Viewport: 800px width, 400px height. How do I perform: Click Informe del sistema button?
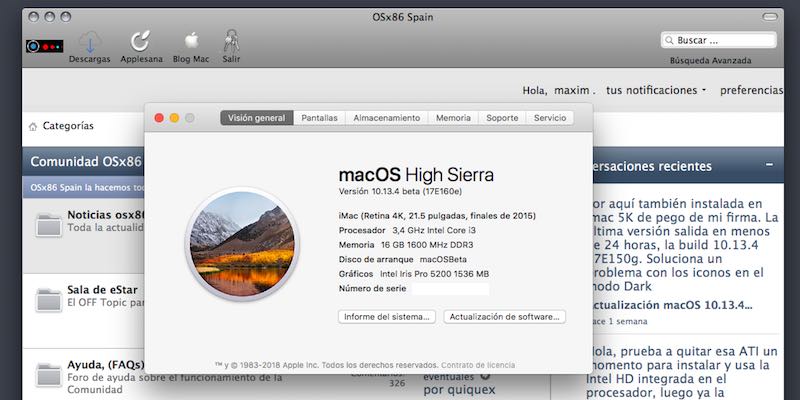[x=387, y=317]
